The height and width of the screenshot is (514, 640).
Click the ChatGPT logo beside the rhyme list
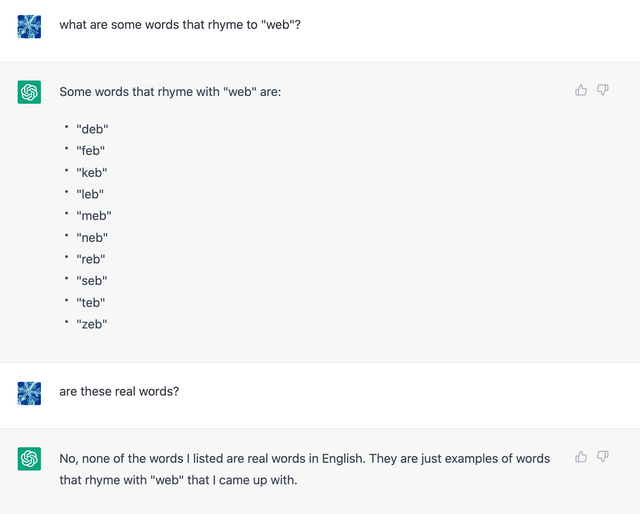point(29,92)
